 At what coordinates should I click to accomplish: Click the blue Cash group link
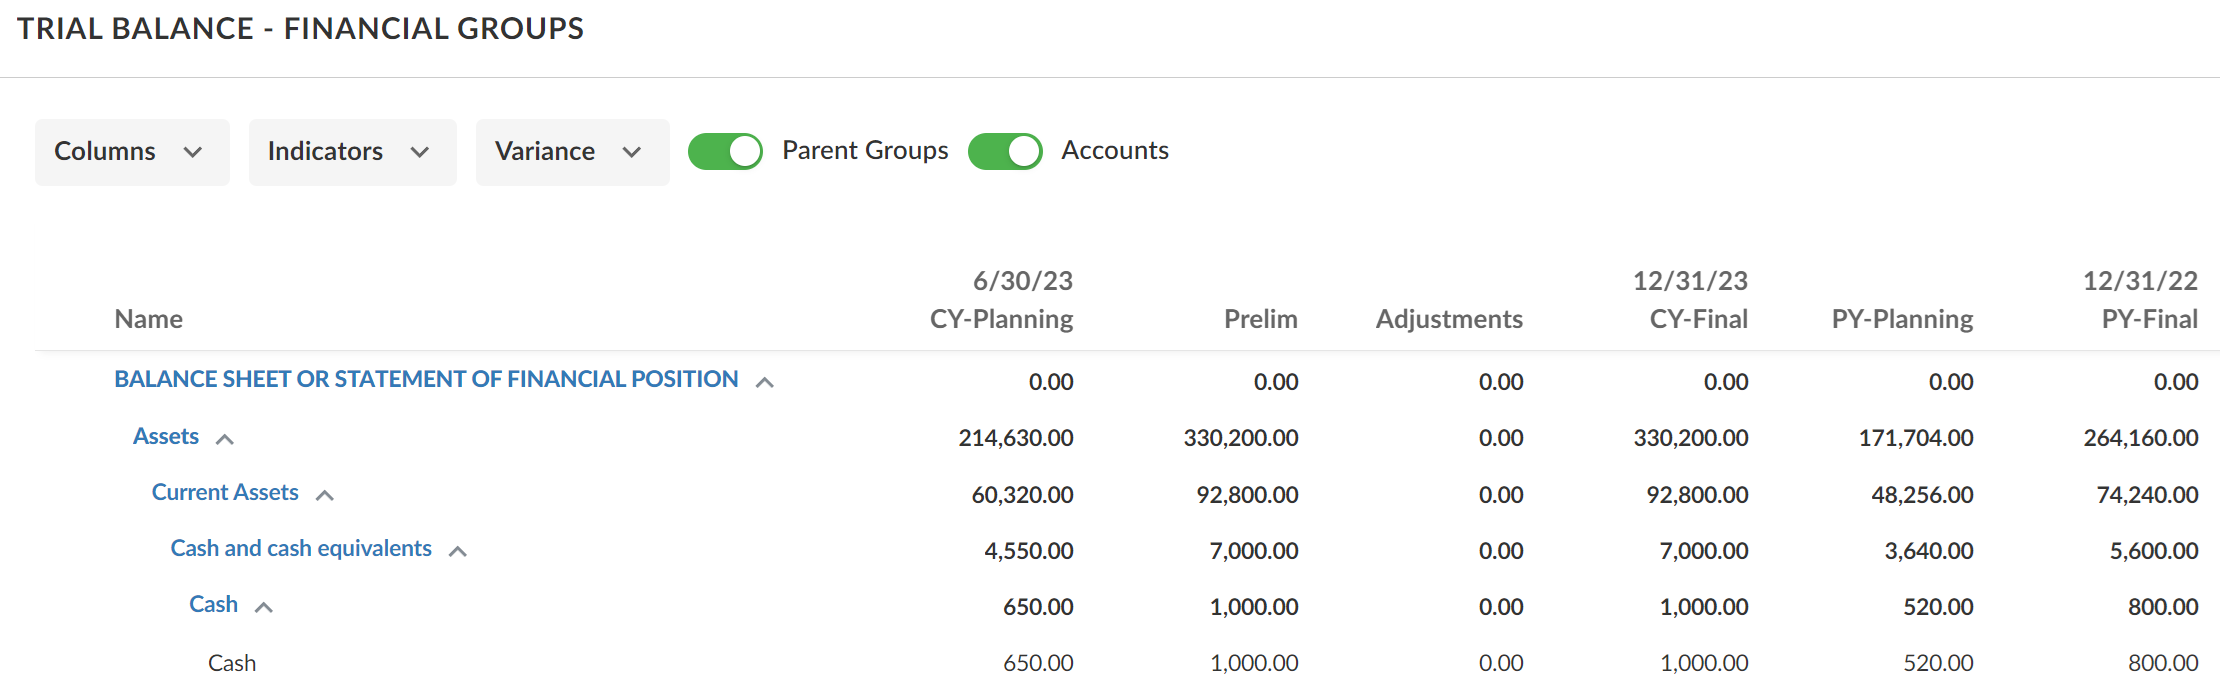pyautogui.click(x=214, y=604)
